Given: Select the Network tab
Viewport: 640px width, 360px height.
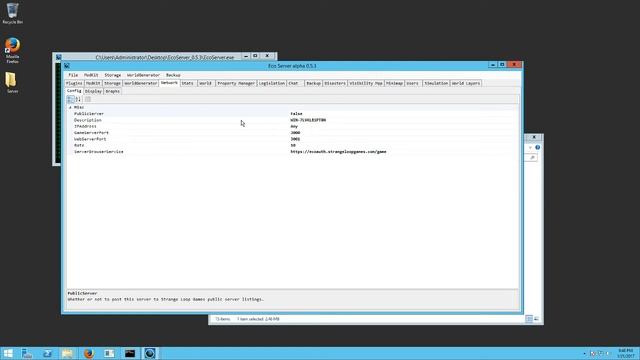Looking at the screenshot, I should tap(169, 83).
